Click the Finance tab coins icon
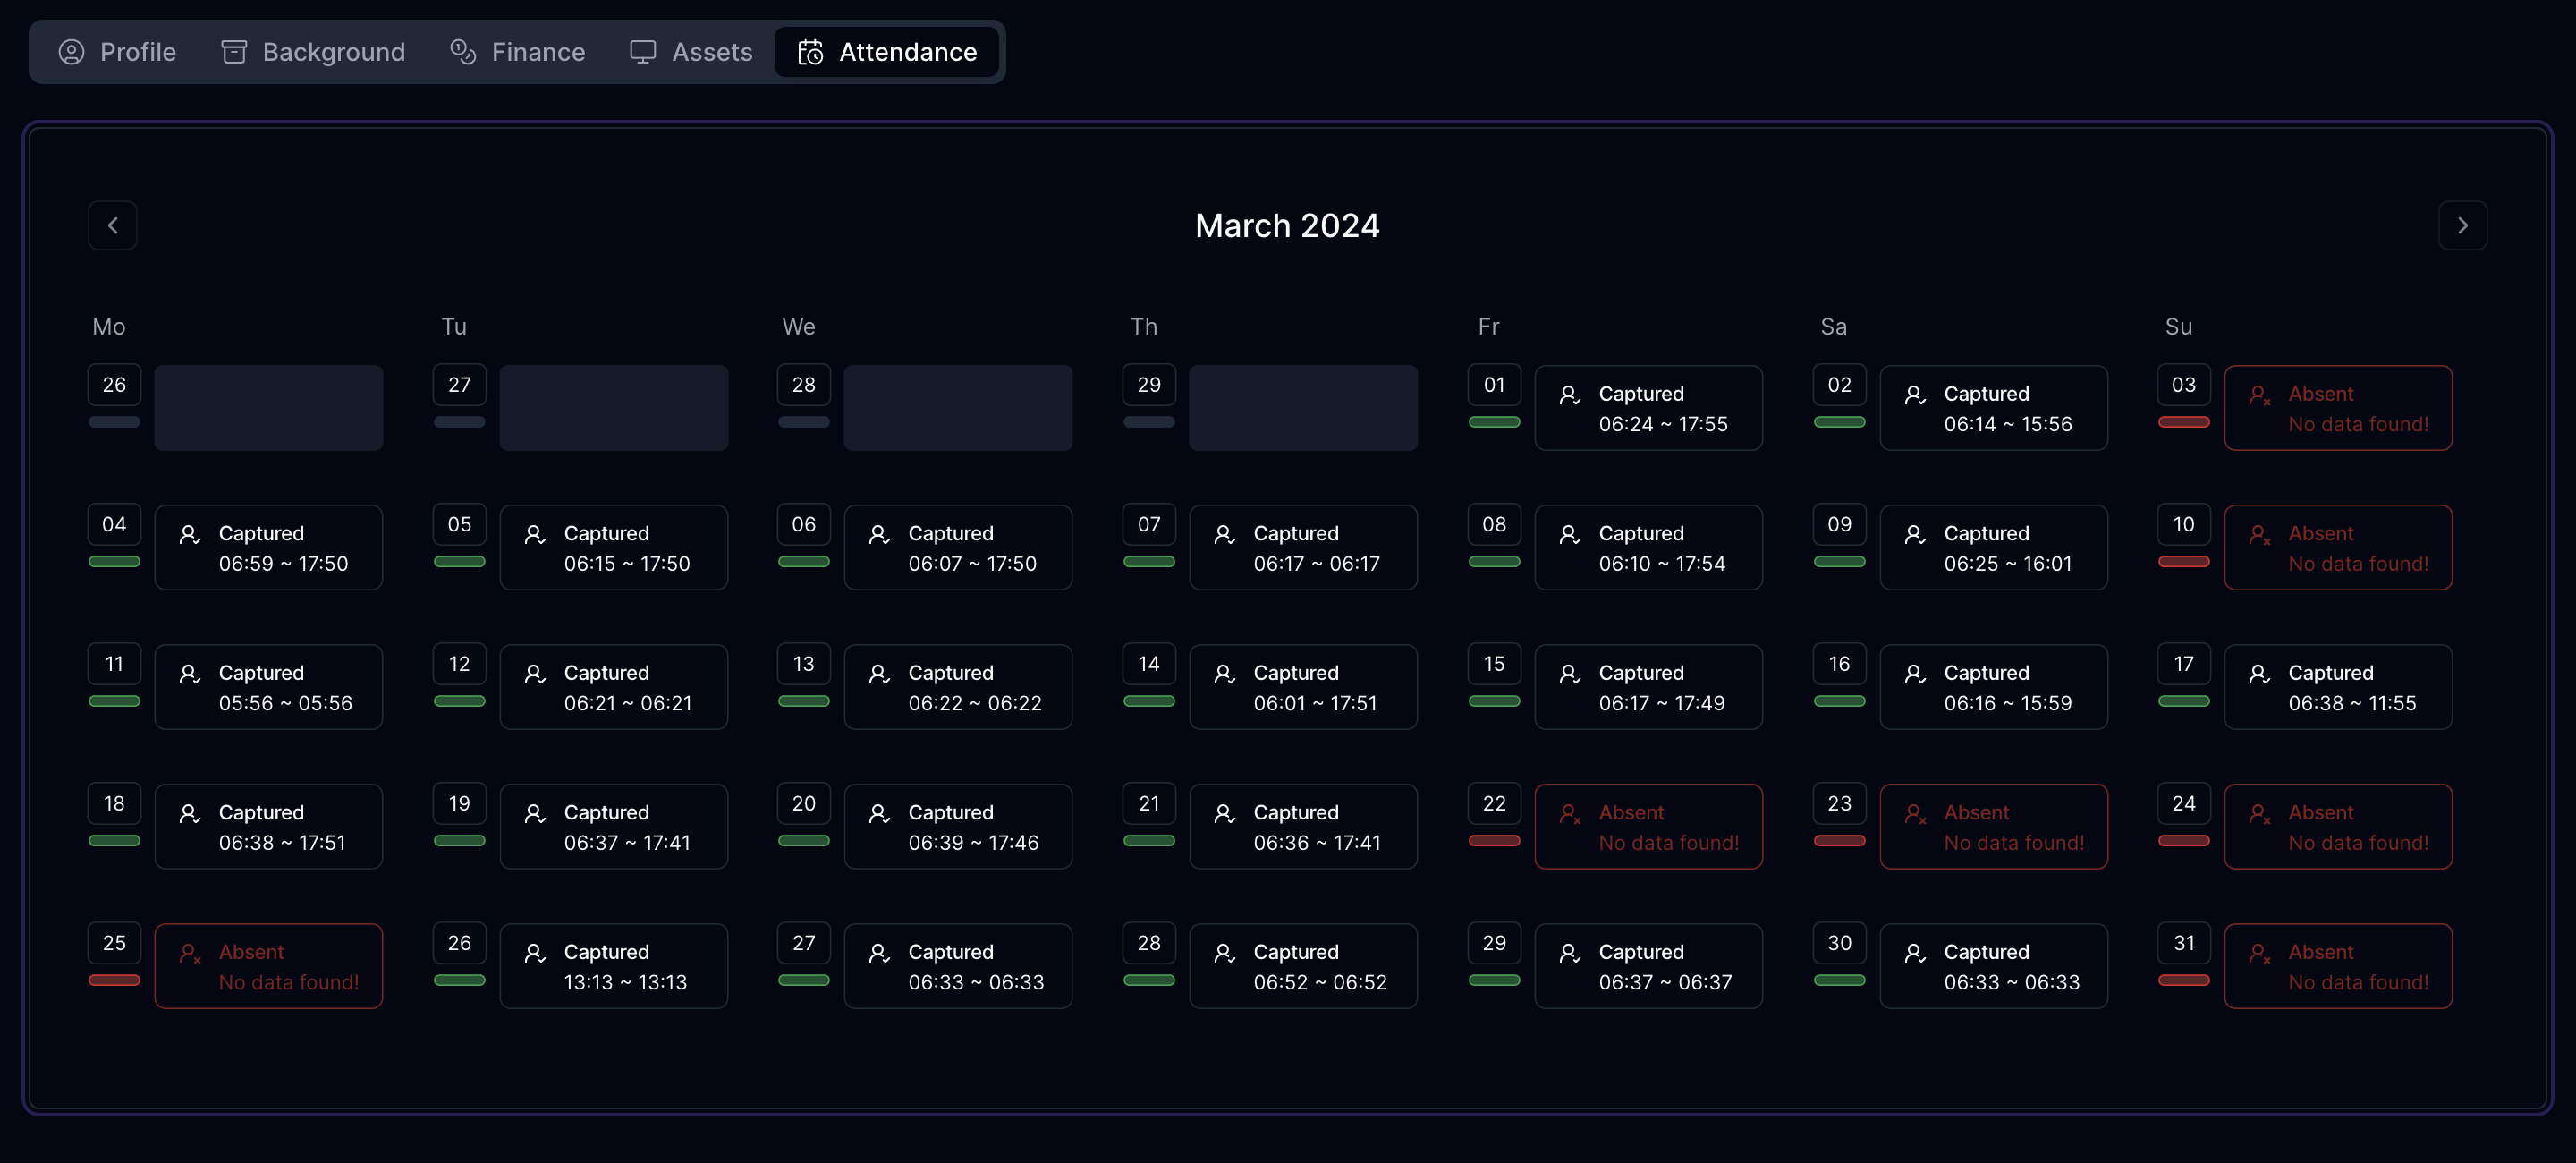This screenshot has width=2576, height=1163. click(x=462, y=52)
